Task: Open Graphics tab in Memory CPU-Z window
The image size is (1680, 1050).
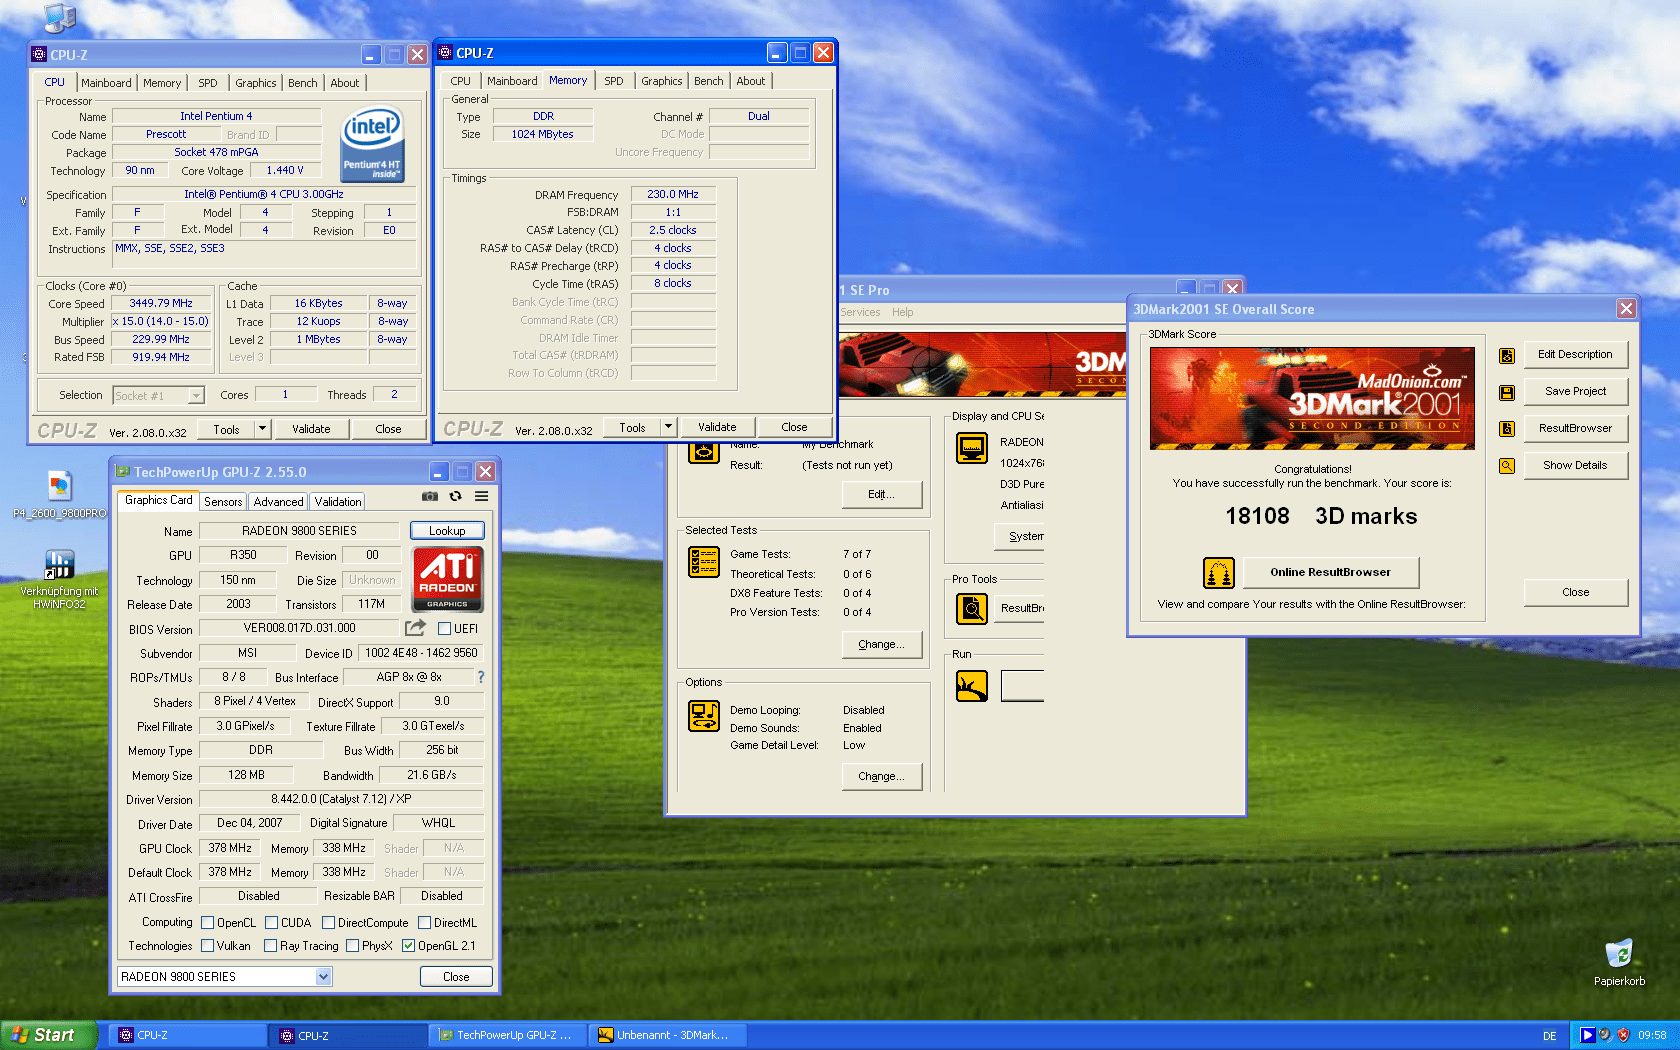Action: tap(662, 81)
